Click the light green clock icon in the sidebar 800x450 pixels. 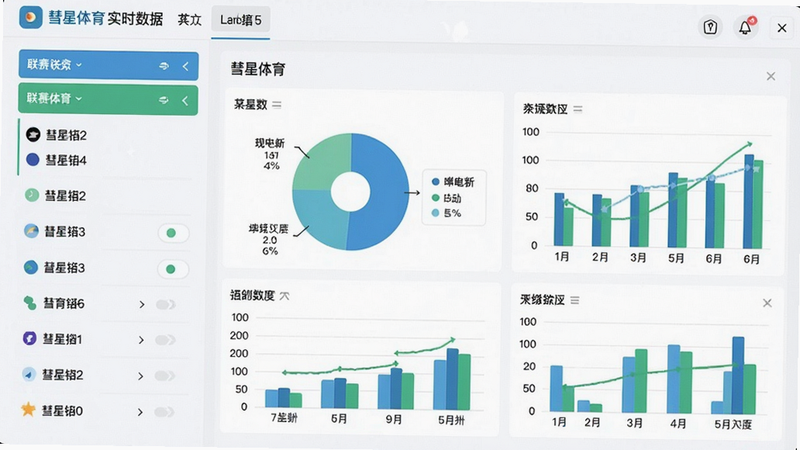[32, 195]
